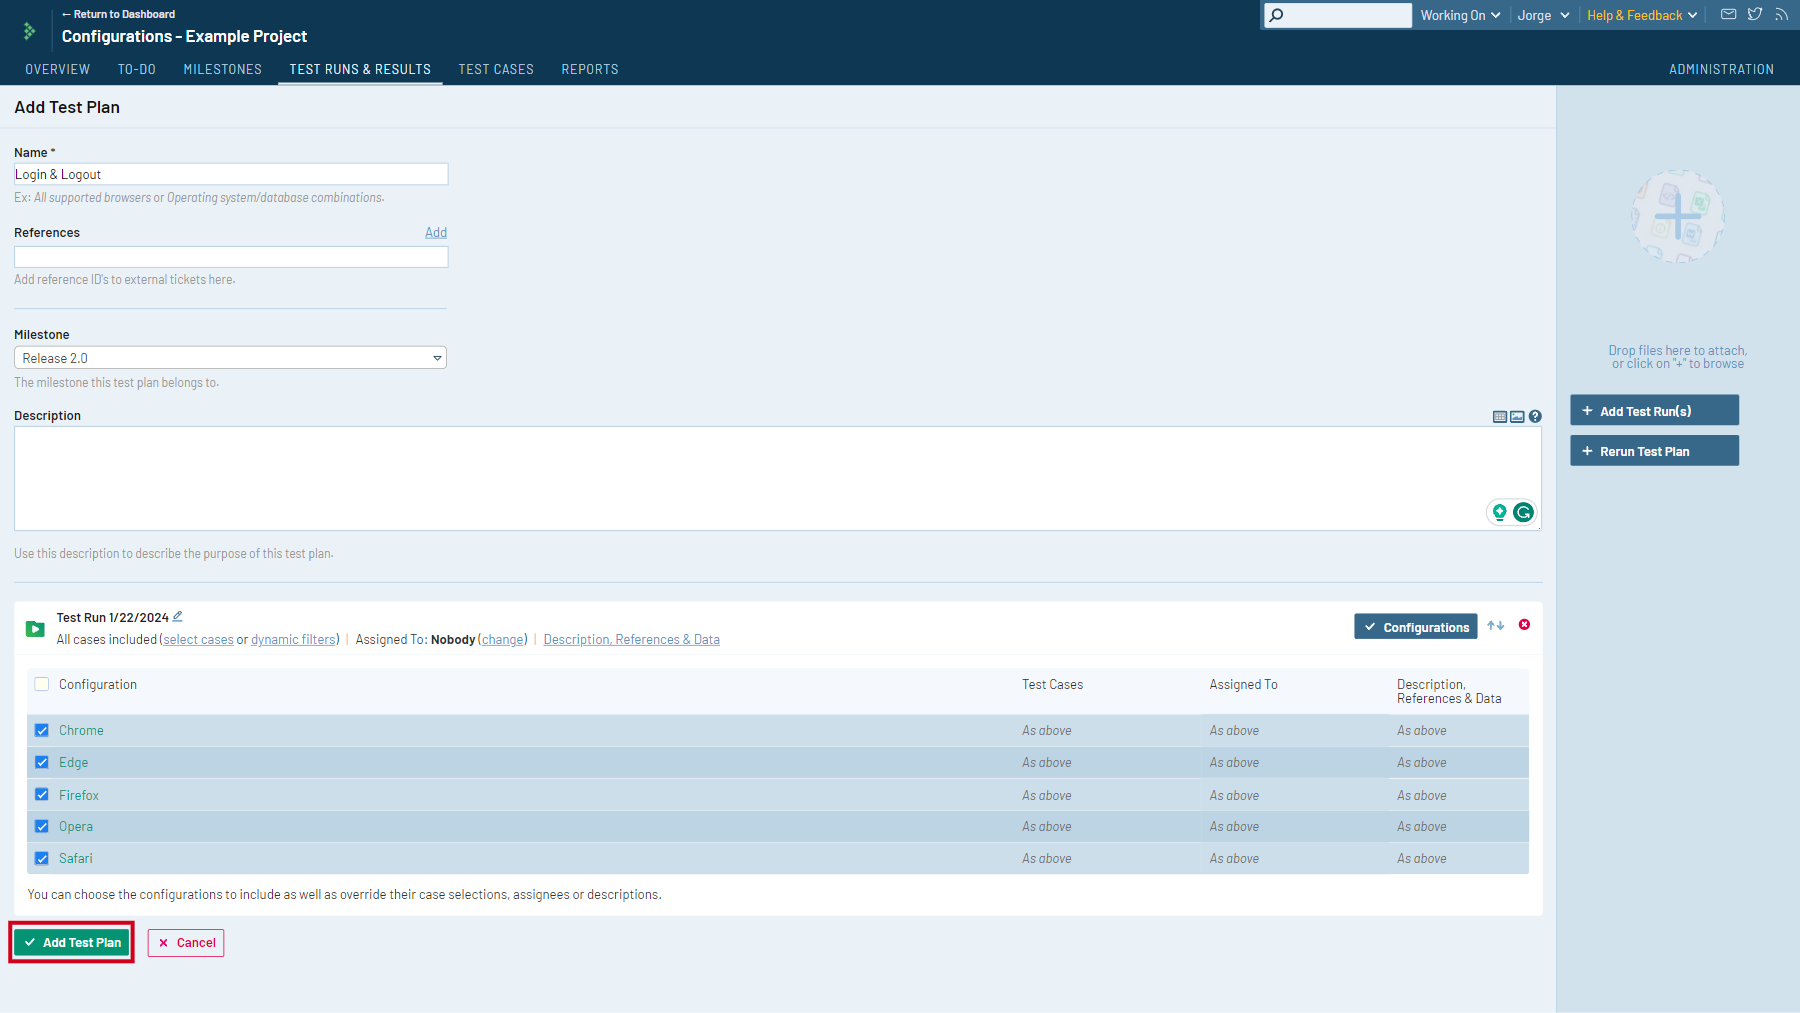
Task: Click the select cases link
Action: (198, 640)
